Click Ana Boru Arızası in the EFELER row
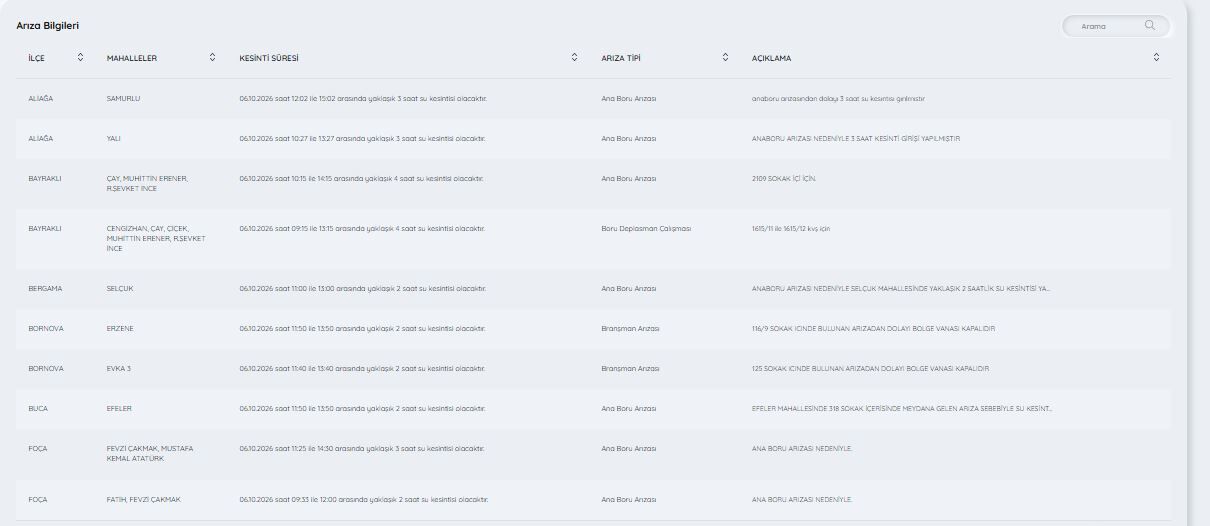1210x526 pixels. [x=629, y=409]
